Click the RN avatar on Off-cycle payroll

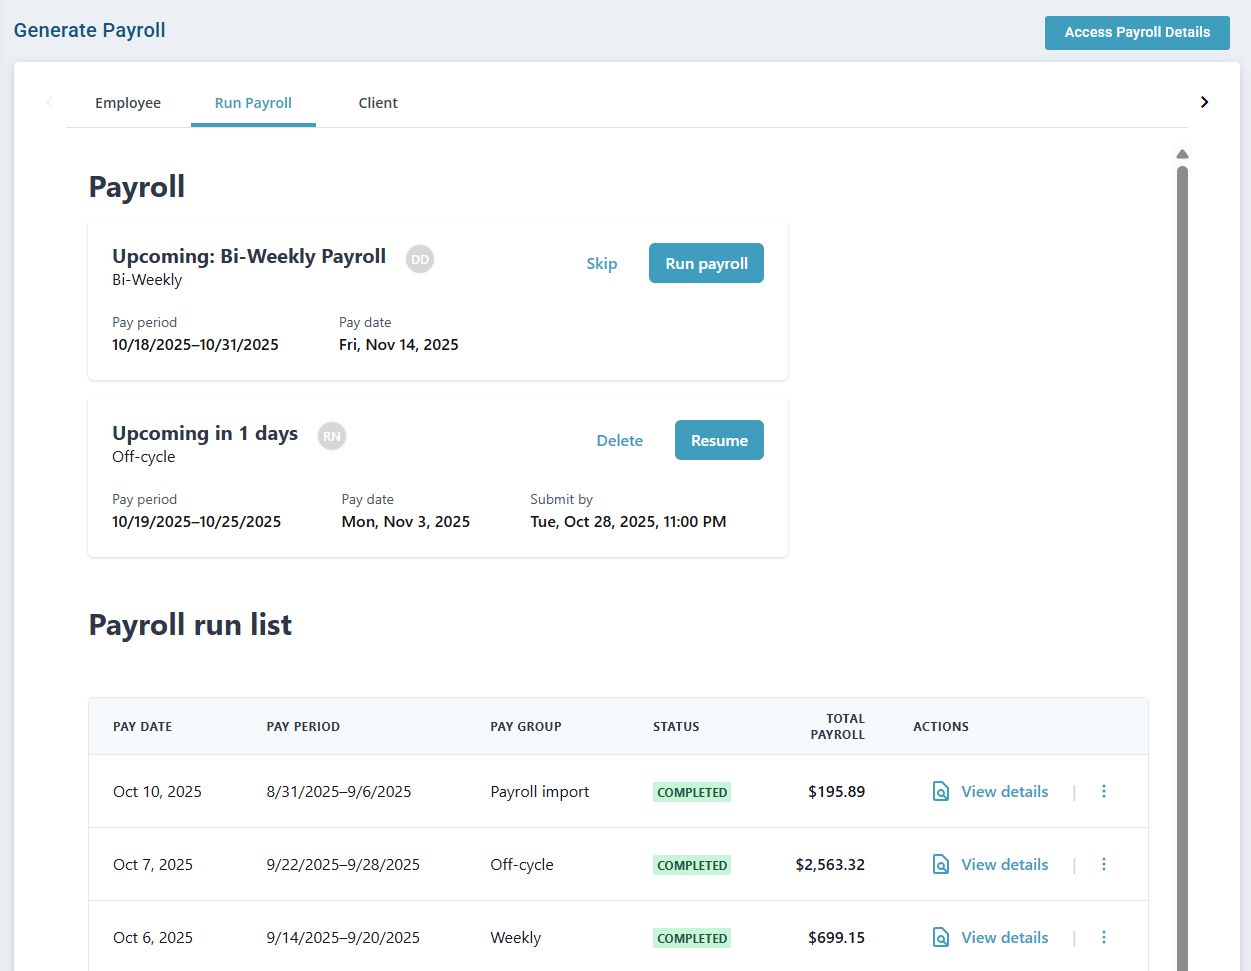click(332, 436)
